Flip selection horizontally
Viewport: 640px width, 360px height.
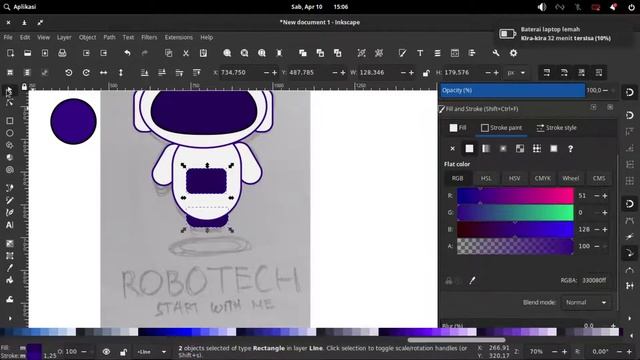tap(104, 73)
